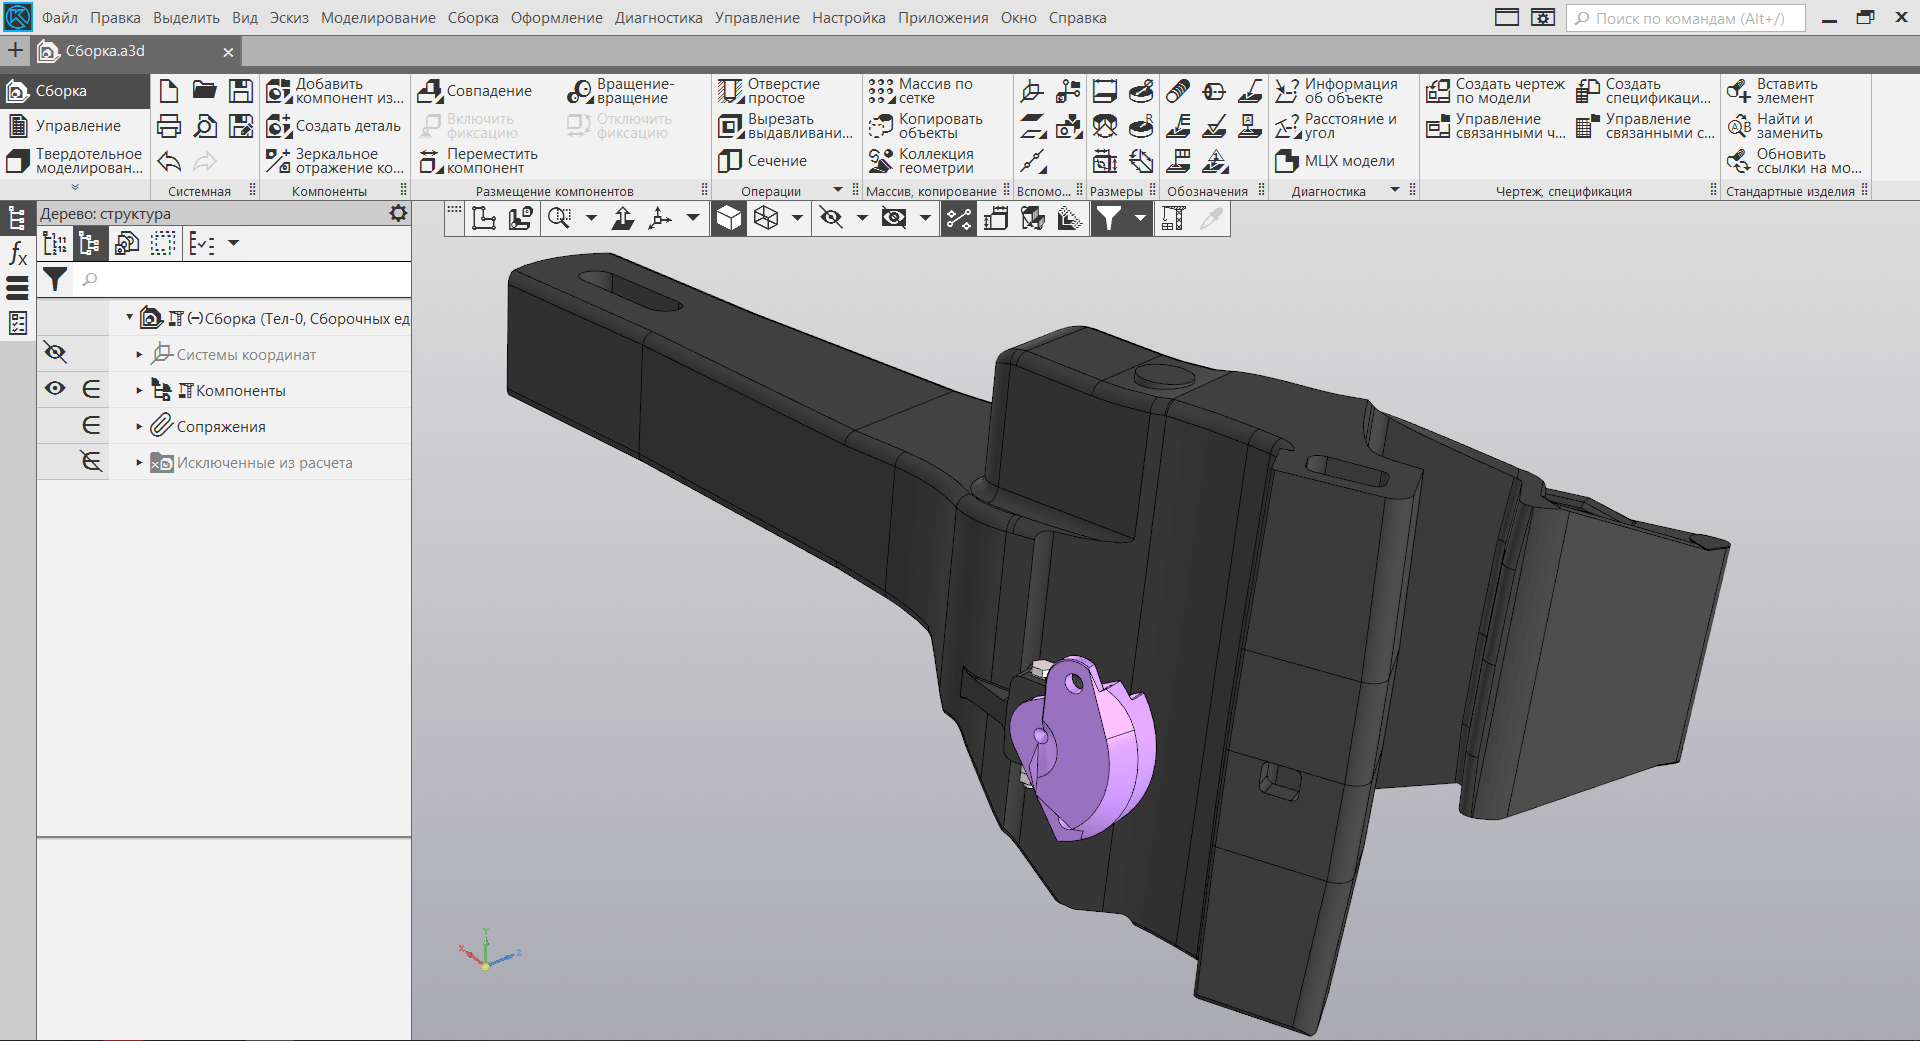Open tree settings gear icon
The width and height of the screenshot is (1920, 1041).
pos(398,213)
